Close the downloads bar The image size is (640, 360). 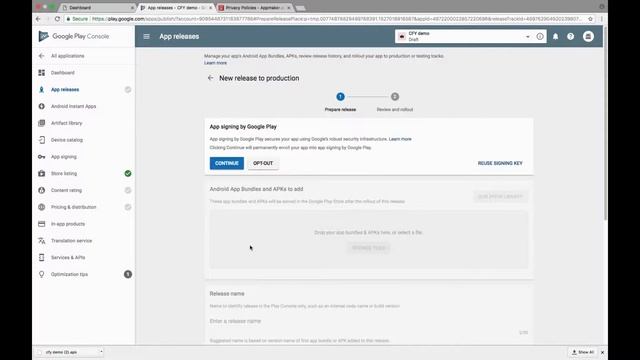(602, 352)
